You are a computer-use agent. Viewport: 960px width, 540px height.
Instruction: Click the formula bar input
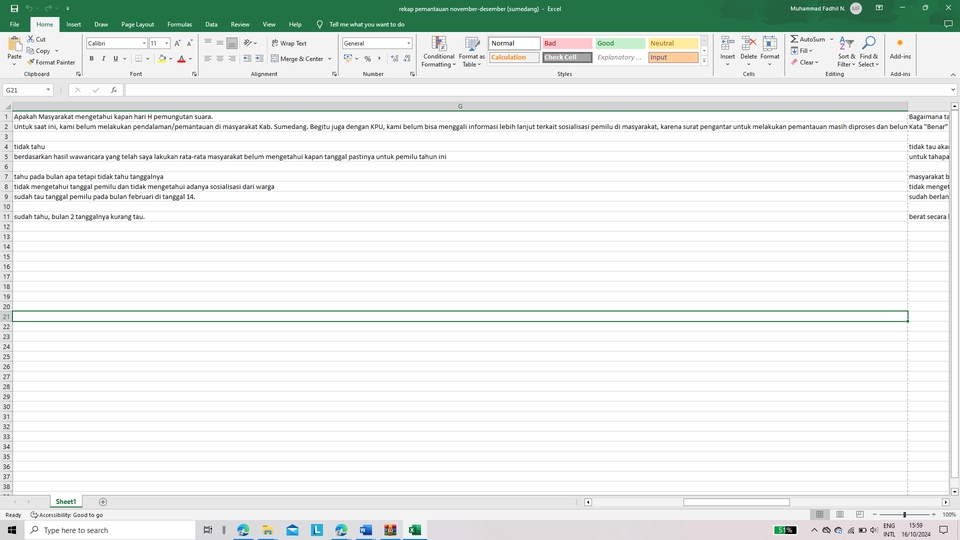coord(539,90)
